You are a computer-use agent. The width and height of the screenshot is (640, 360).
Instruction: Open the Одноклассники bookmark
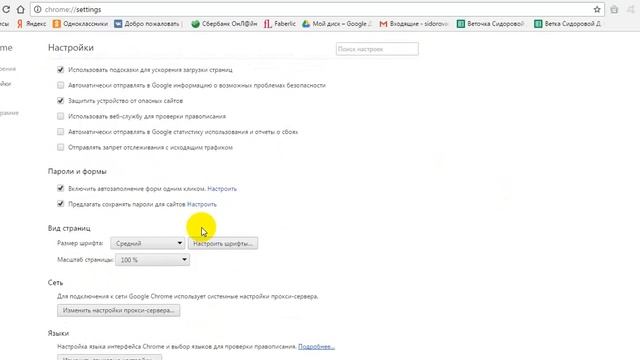(80, 24)
